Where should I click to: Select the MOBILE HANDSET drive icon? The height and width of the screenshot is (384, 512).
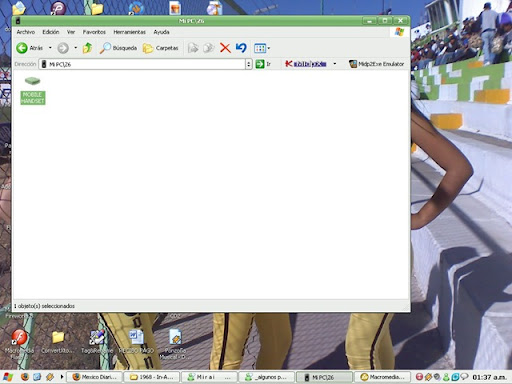(x=33, y=90)
